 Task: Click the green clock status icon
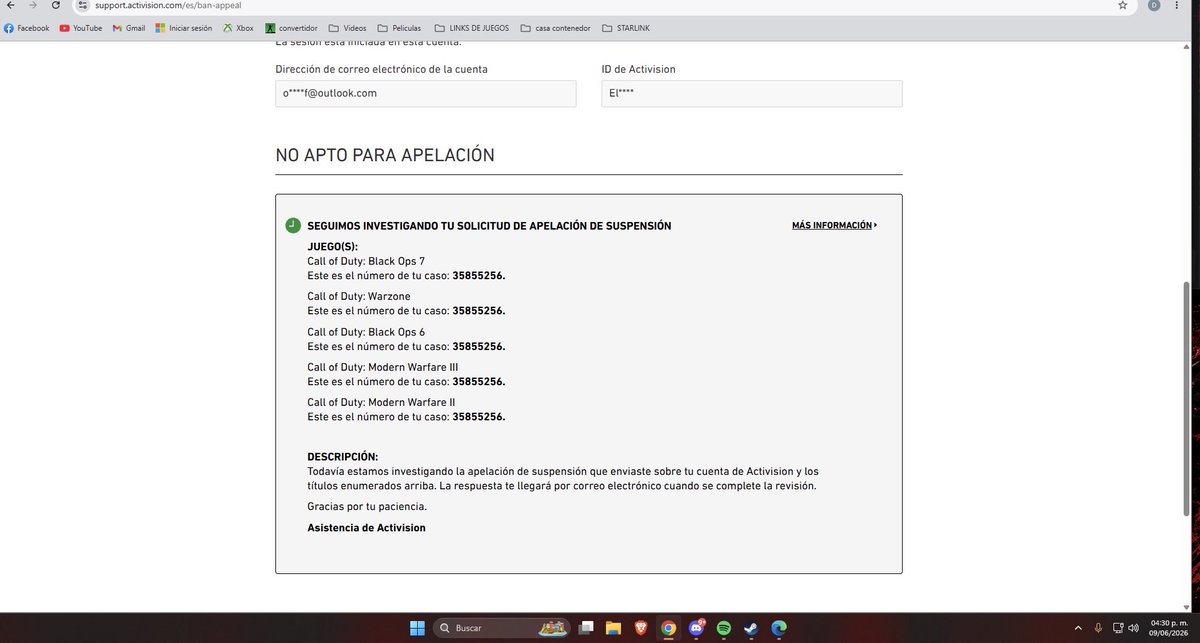(x=293, y=226)
